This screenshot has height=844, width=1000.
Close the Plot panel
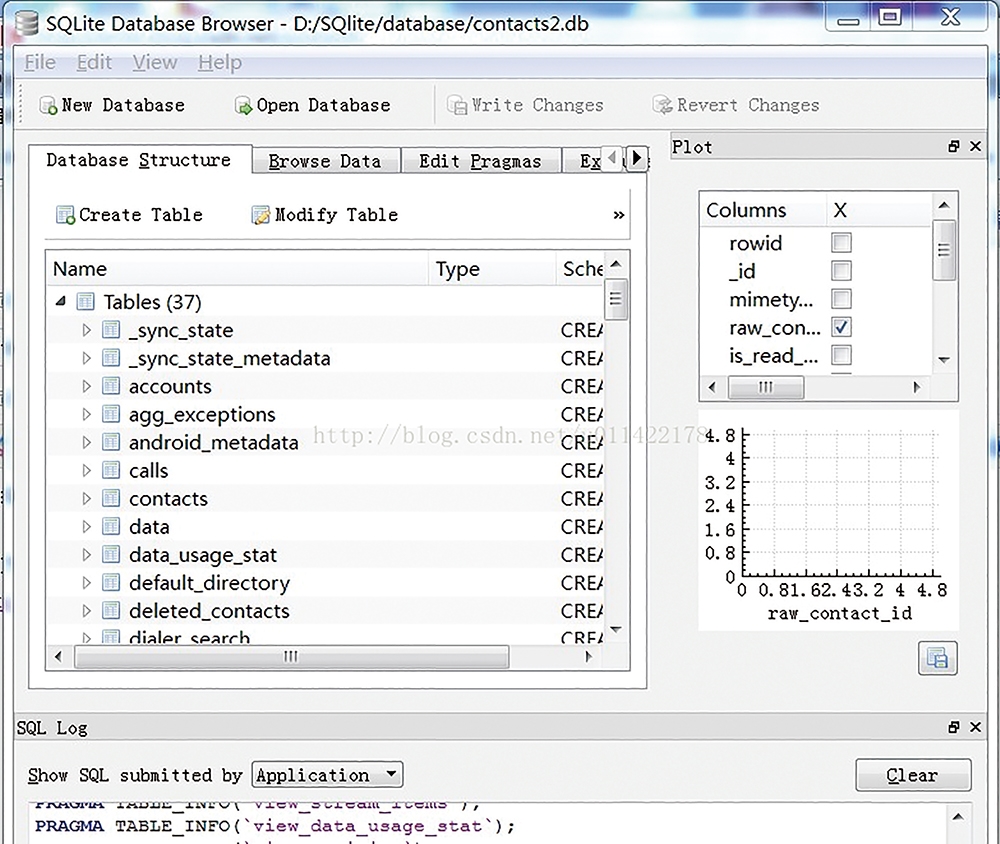[975, 147]
